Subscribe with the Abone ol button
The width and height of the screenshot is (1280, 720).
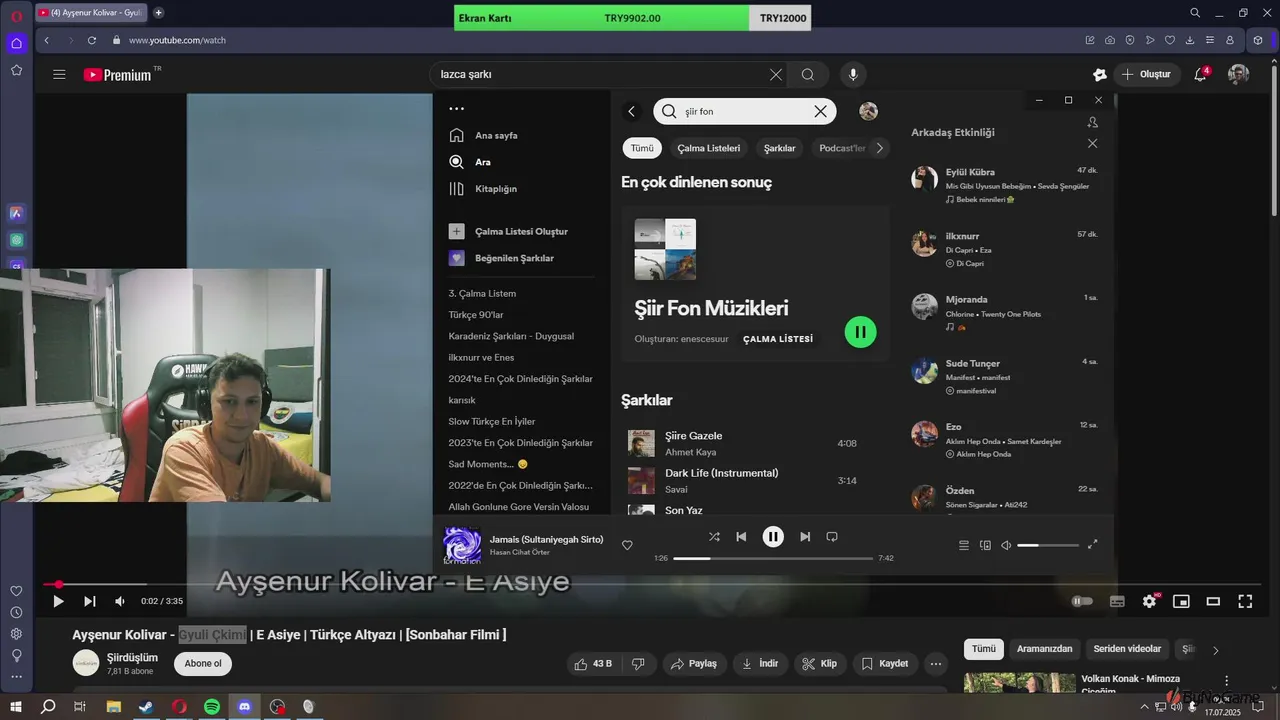[x=203, y=663]
